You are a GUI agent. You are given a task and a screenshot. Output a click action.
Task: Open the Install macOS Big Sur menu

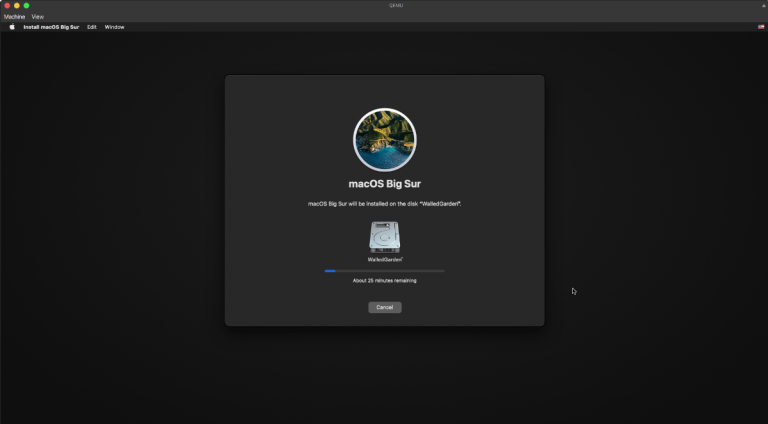click(51, 27)
